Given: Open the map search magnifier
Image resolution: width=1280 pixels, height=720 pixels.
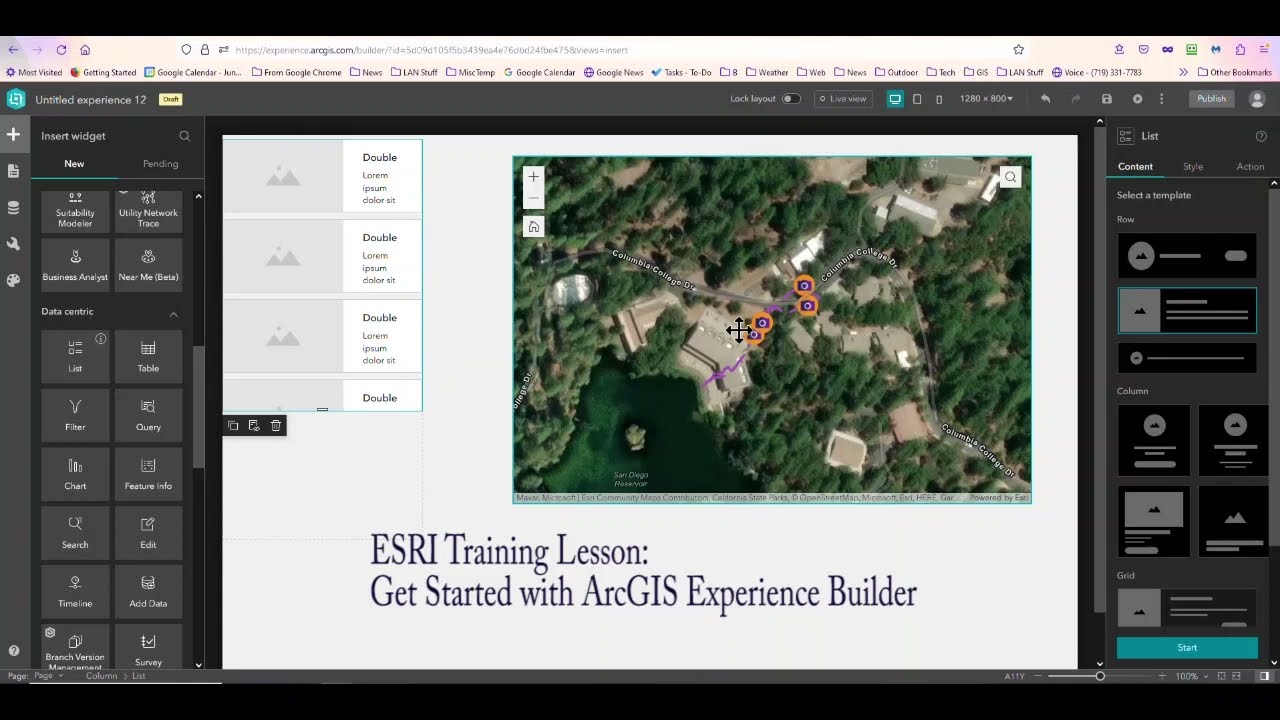Looking at the screenshot, I should (1010, 177).
